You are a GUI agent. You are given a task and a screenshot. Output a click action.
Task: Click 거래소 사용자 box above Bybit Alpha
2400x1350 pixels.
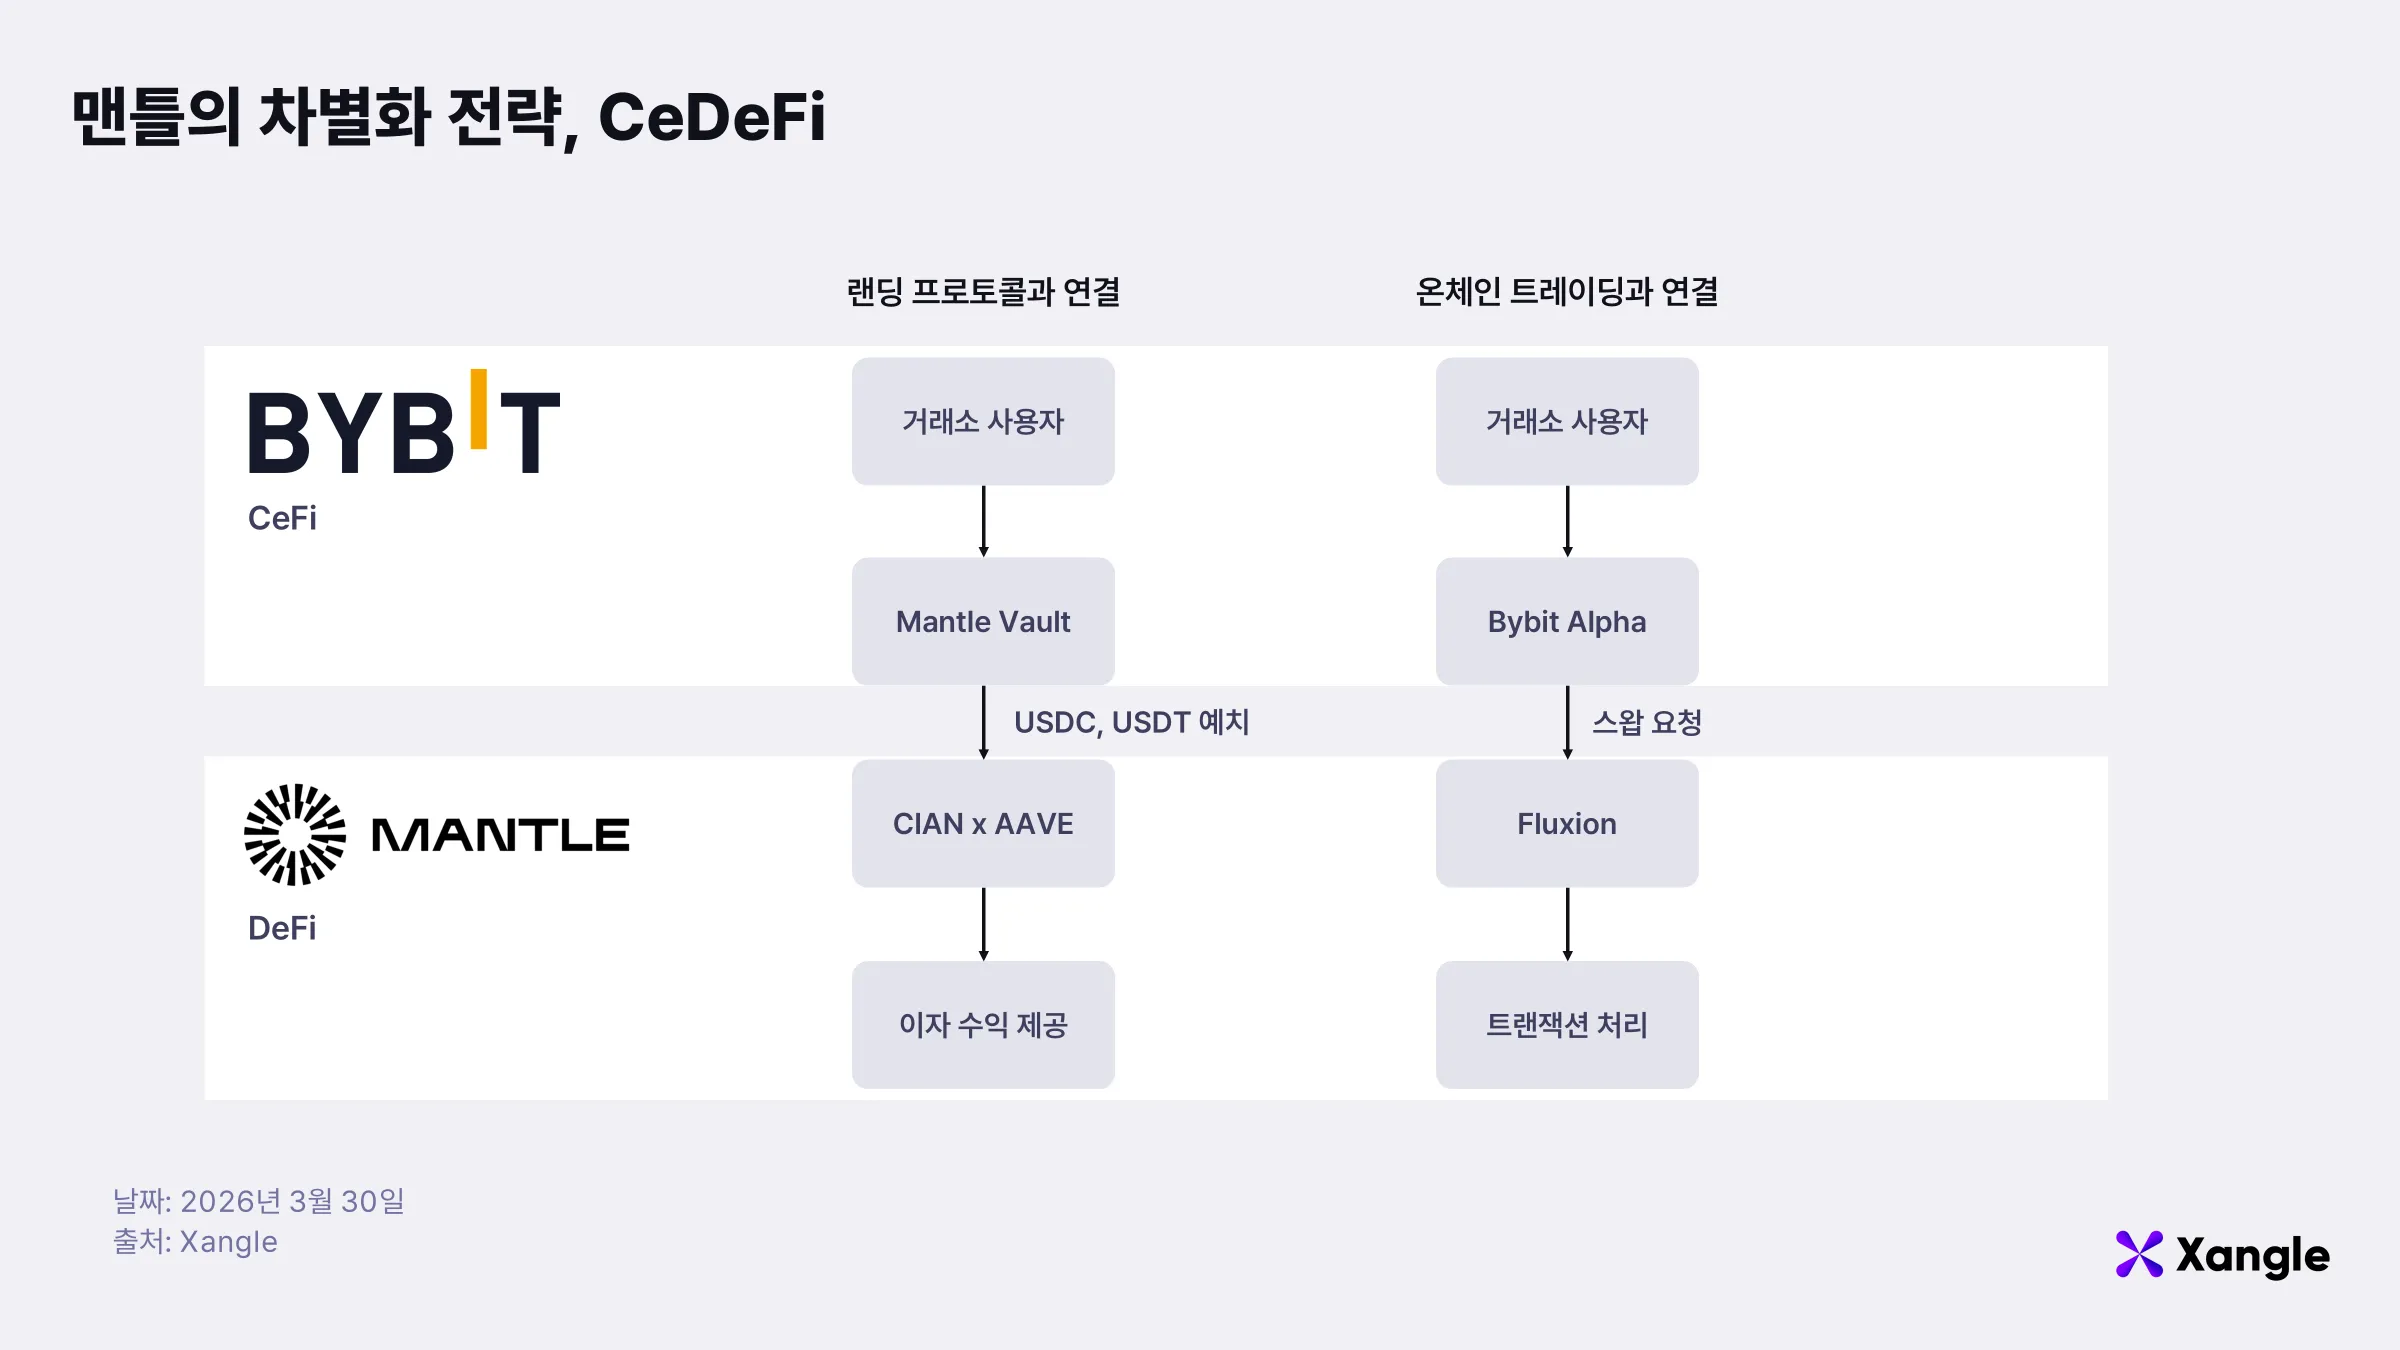[x=1566, y=421]
